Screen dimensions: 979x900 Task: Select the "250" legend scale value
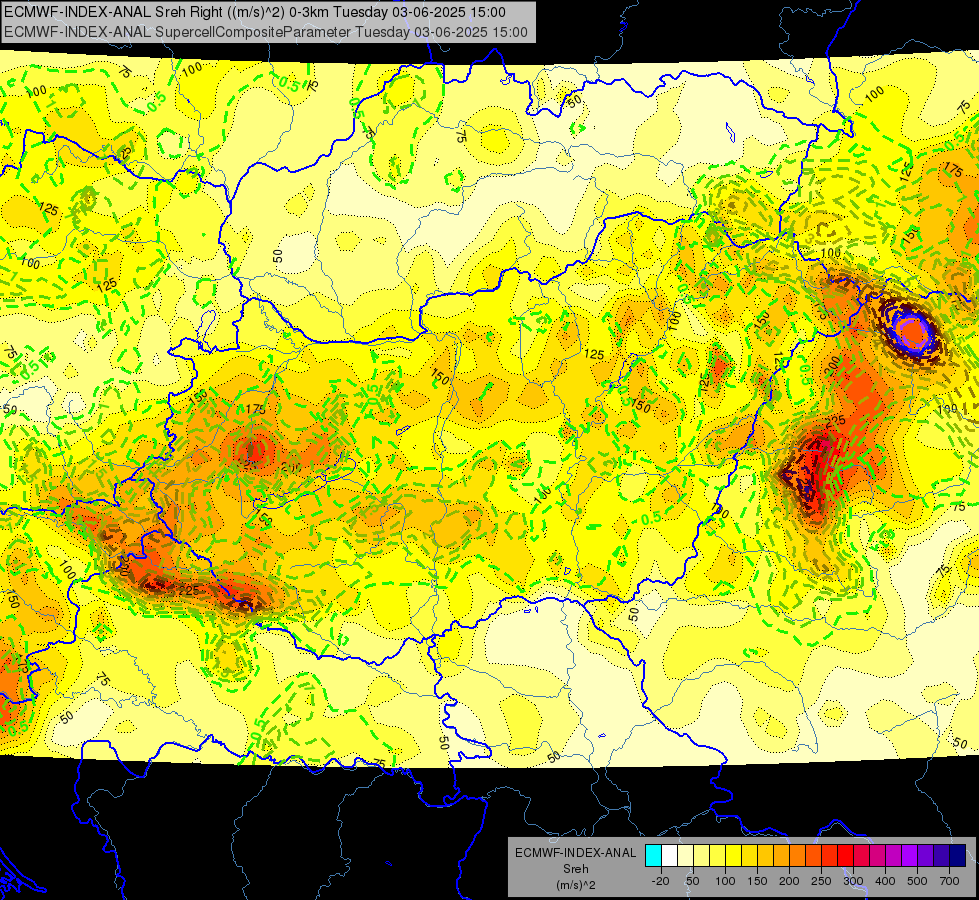coord(821,881)
